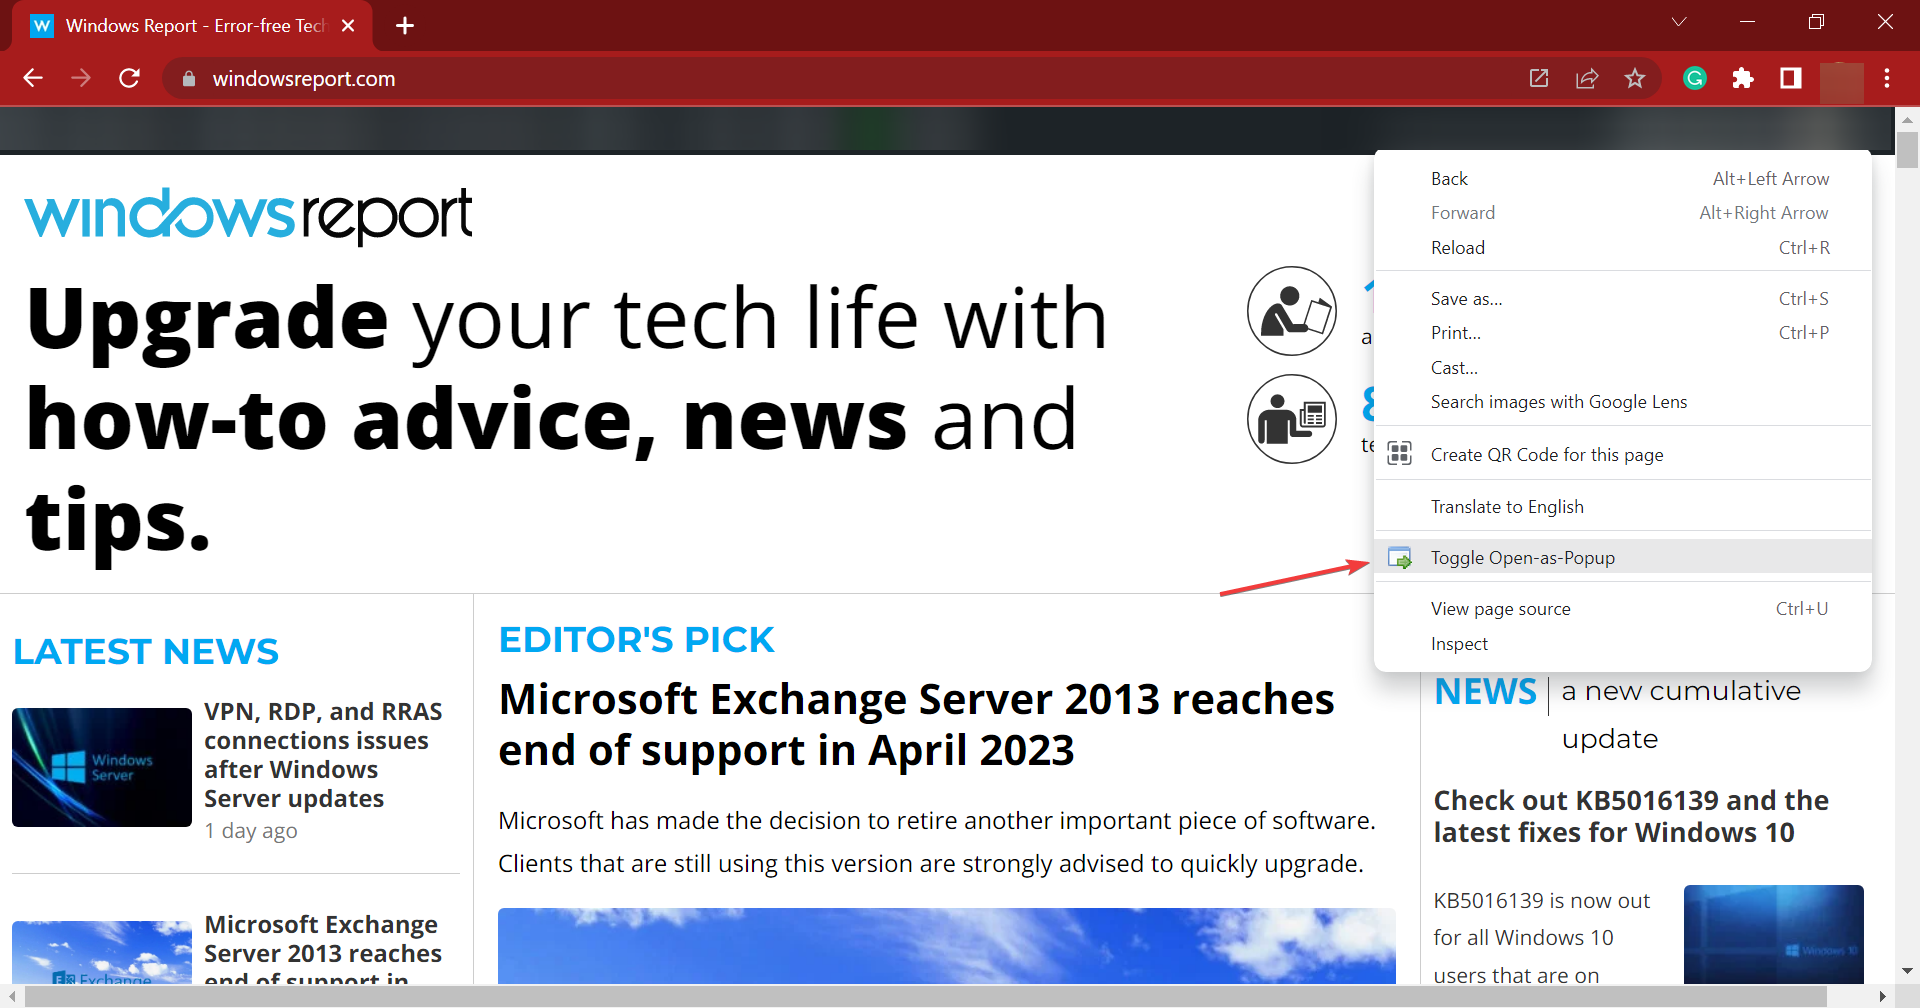
Task: Toggle the browser side panel icon
Action: pos(1791,78)
